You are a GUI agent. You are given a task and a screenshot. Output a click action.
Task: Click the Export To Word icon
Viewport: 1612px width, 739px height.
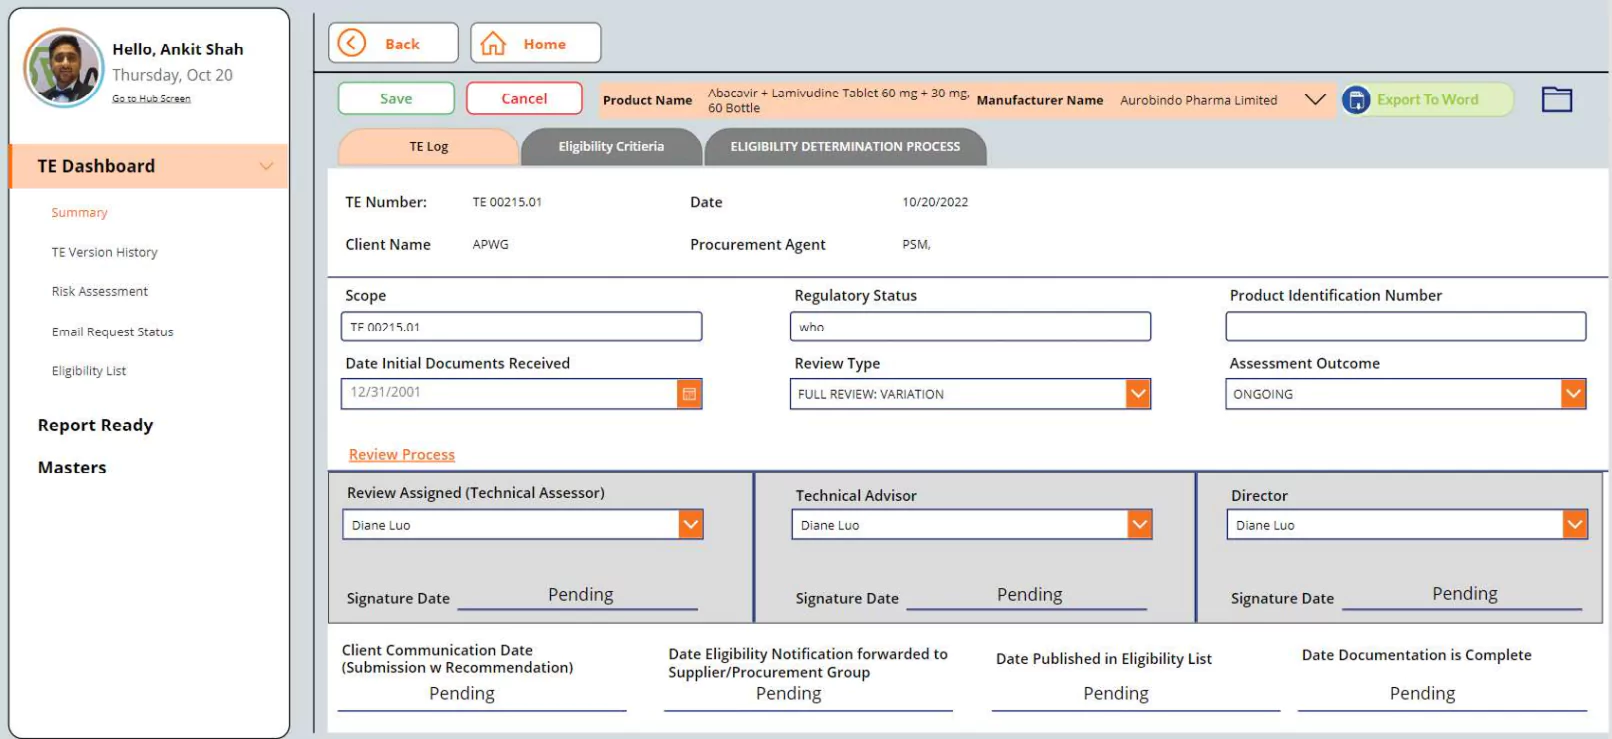coord(1356,100)
